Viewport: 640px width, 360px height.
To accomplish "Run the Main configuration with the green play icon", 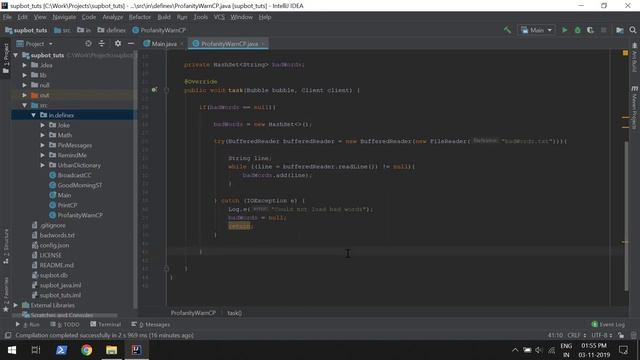I will (564, 30).
